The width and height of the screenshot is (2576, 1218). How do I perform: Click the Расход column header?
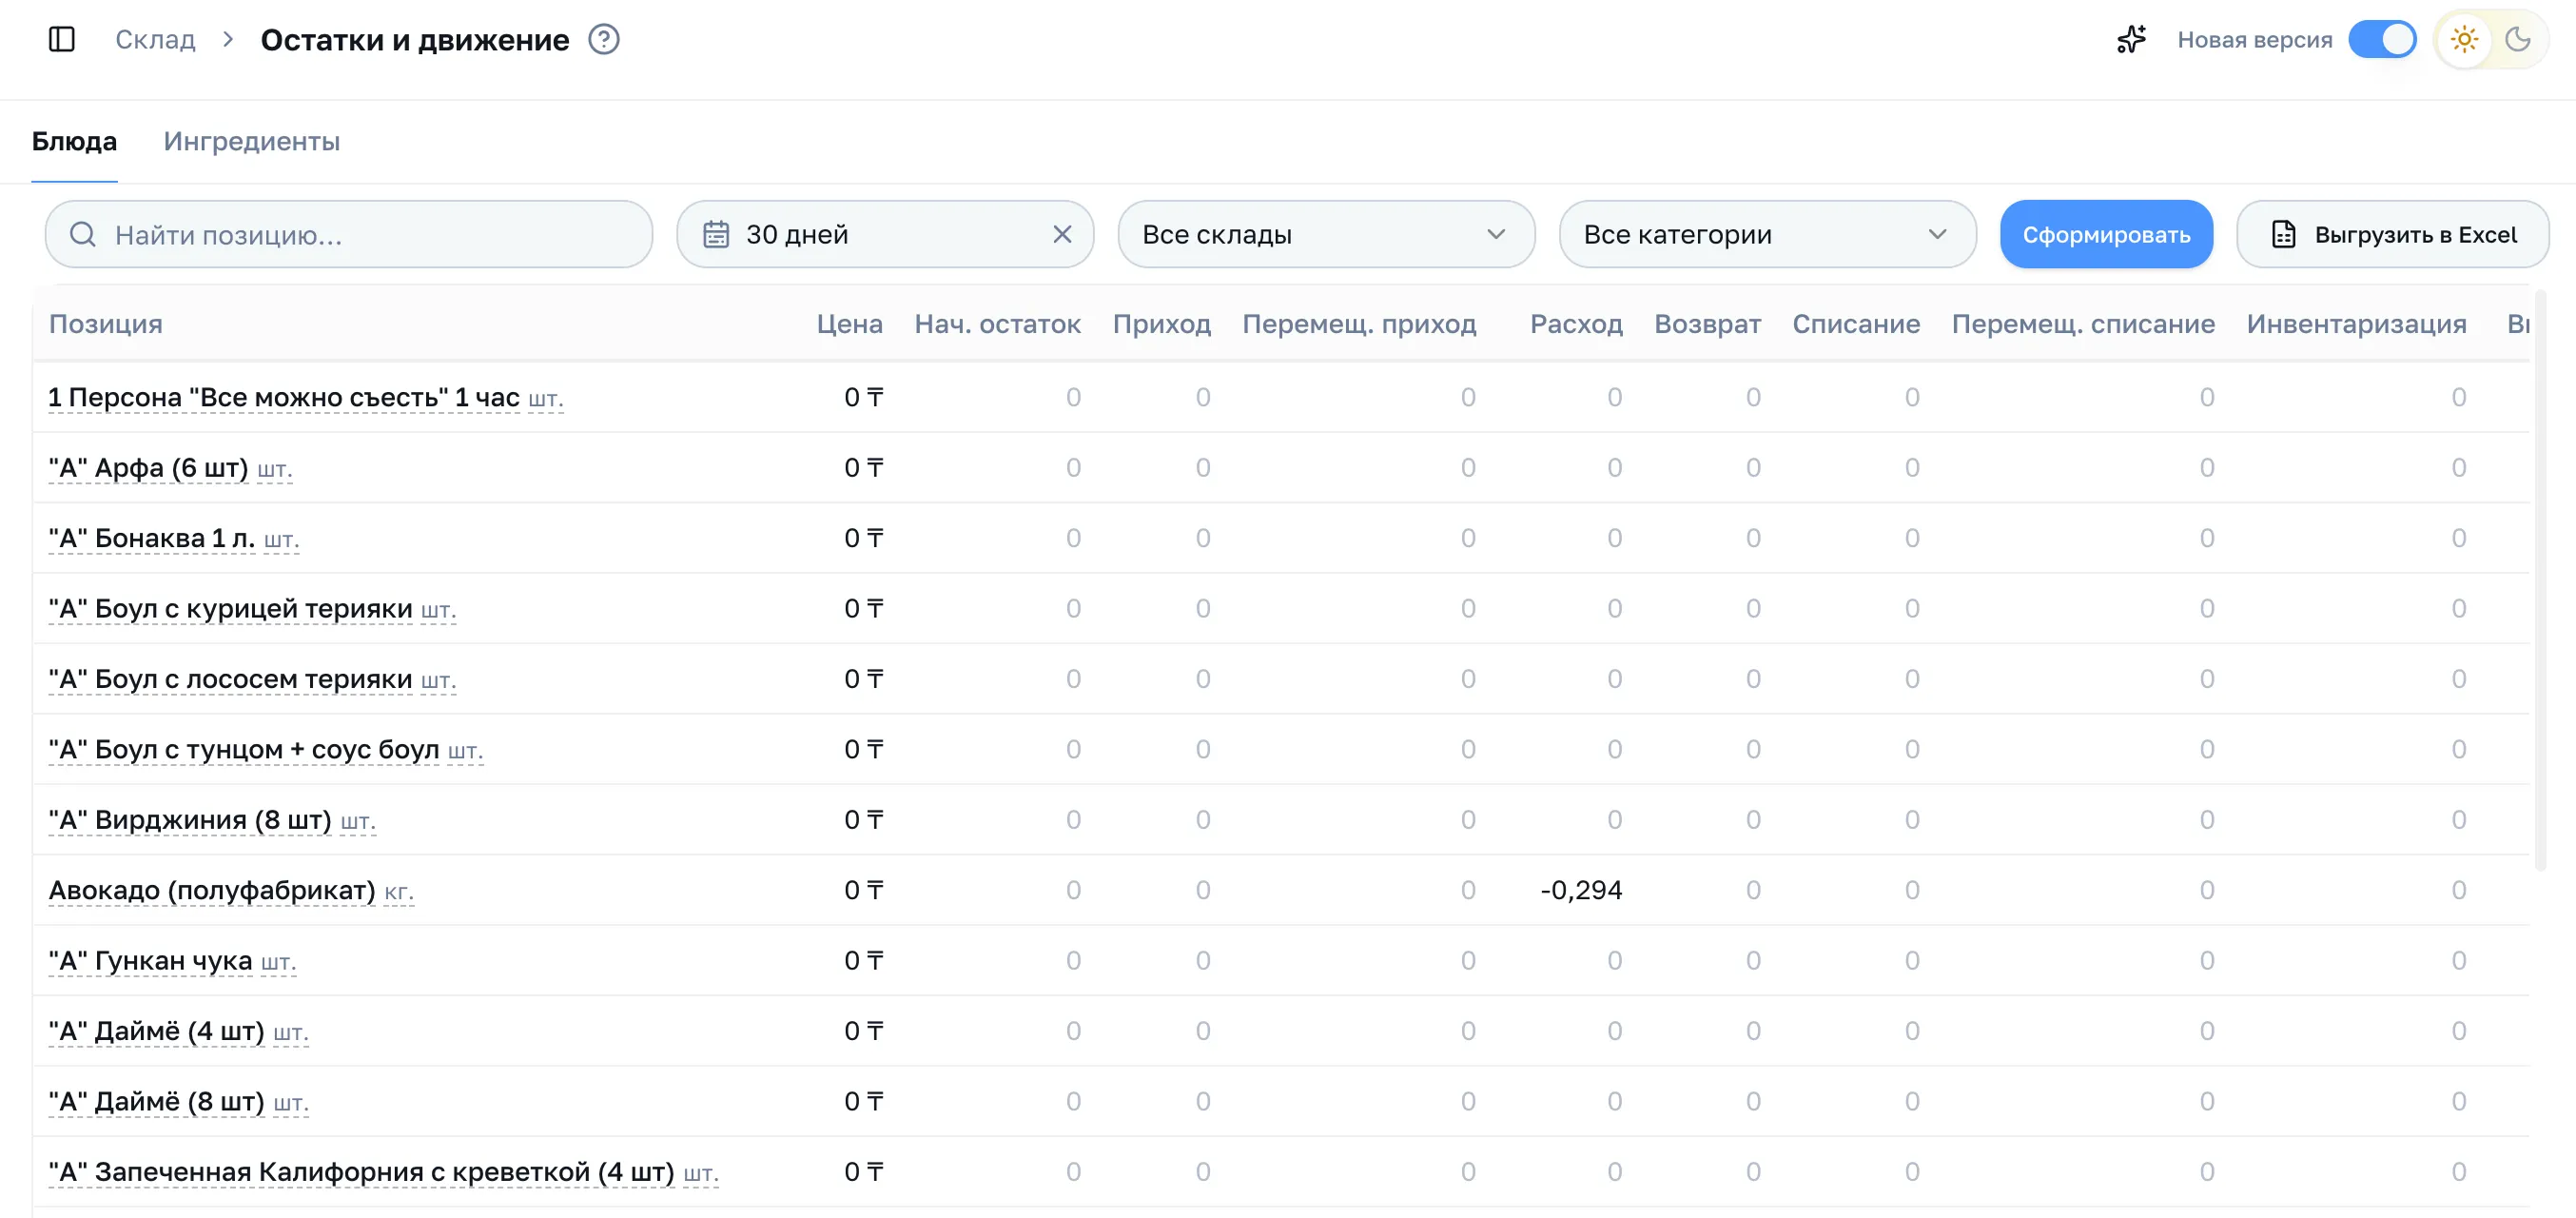pyautogui.click(x=1576, y=324)
